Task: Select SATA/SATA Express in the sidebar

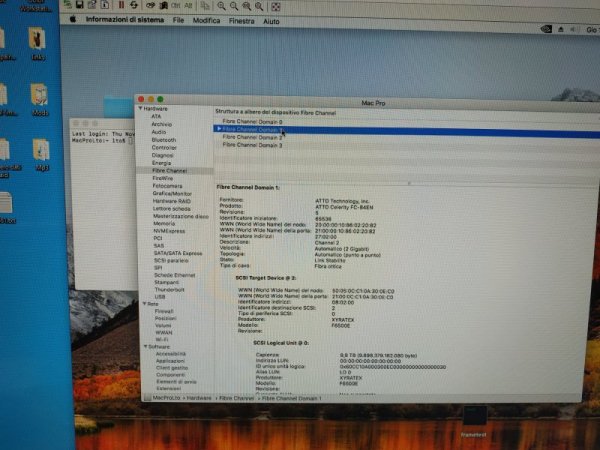Action: click(x=178, y=253)
